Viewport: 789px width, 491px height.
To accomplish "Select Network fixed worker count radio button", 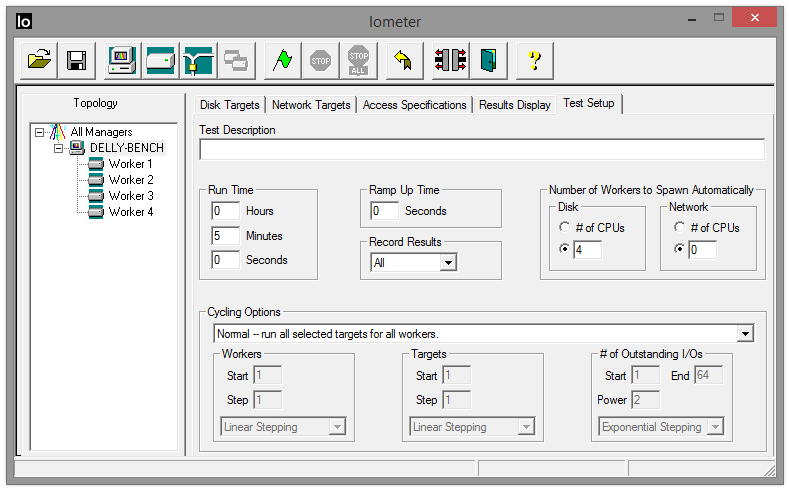I will point(680,249).
